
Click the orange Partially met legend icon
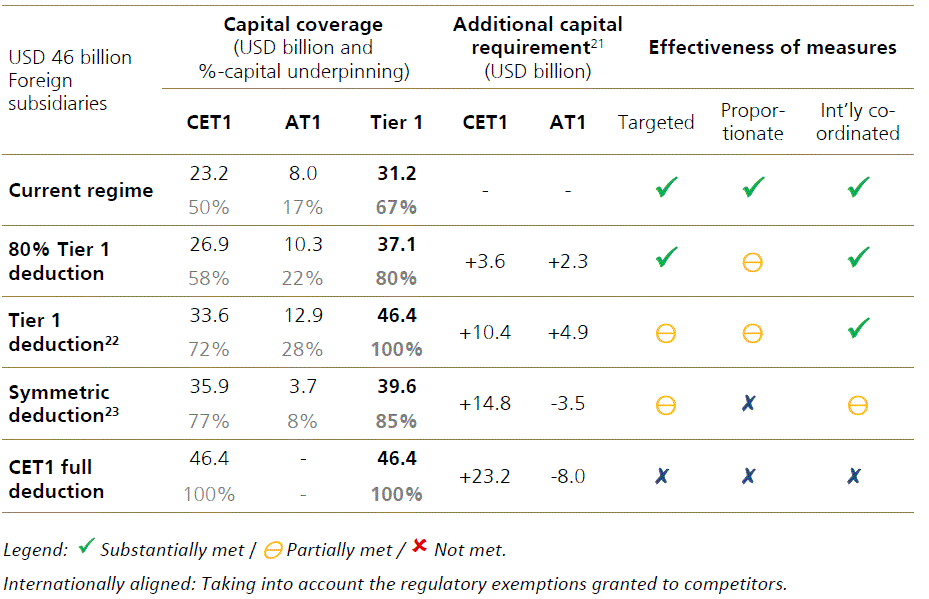coord(272,549)
